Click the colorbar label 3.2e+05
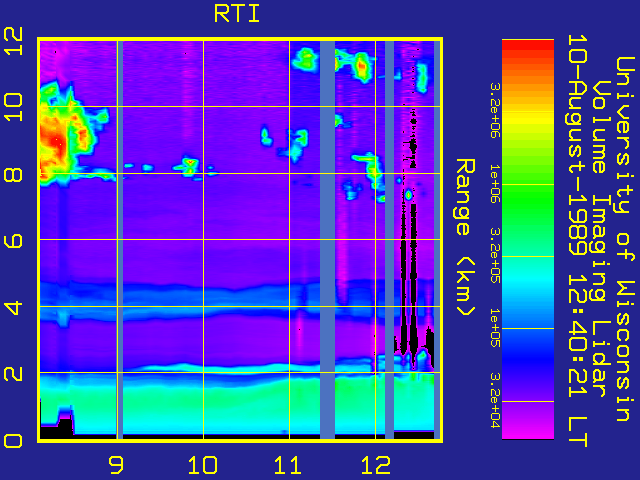The width and height of the screenshot is (640, 480). click(x=495, y=256)
